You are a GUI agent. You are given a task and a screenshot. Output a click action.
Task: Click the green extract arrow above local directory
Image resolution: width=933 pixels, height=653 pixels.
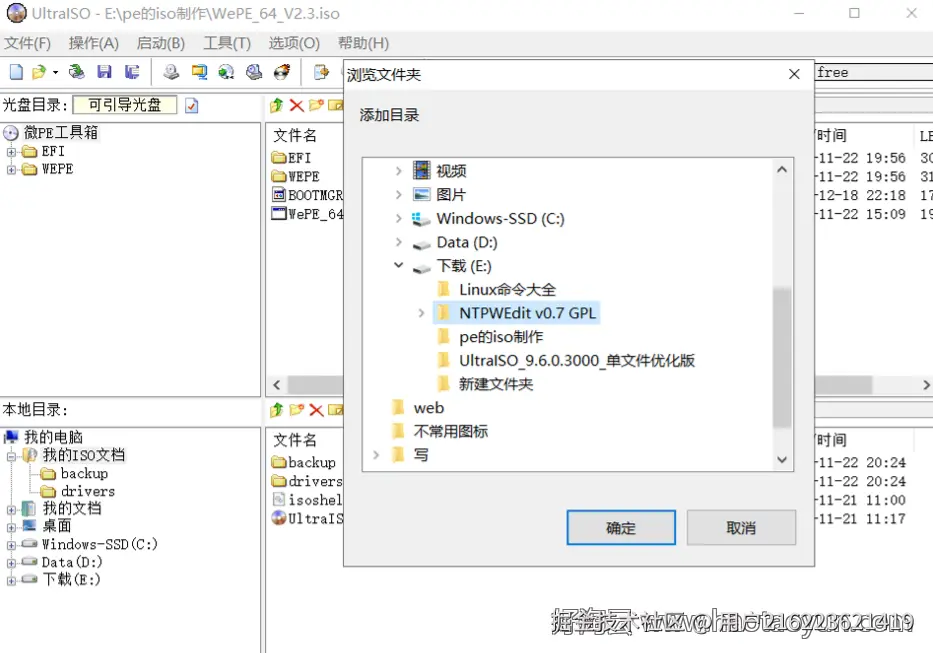tap(277, 409)
